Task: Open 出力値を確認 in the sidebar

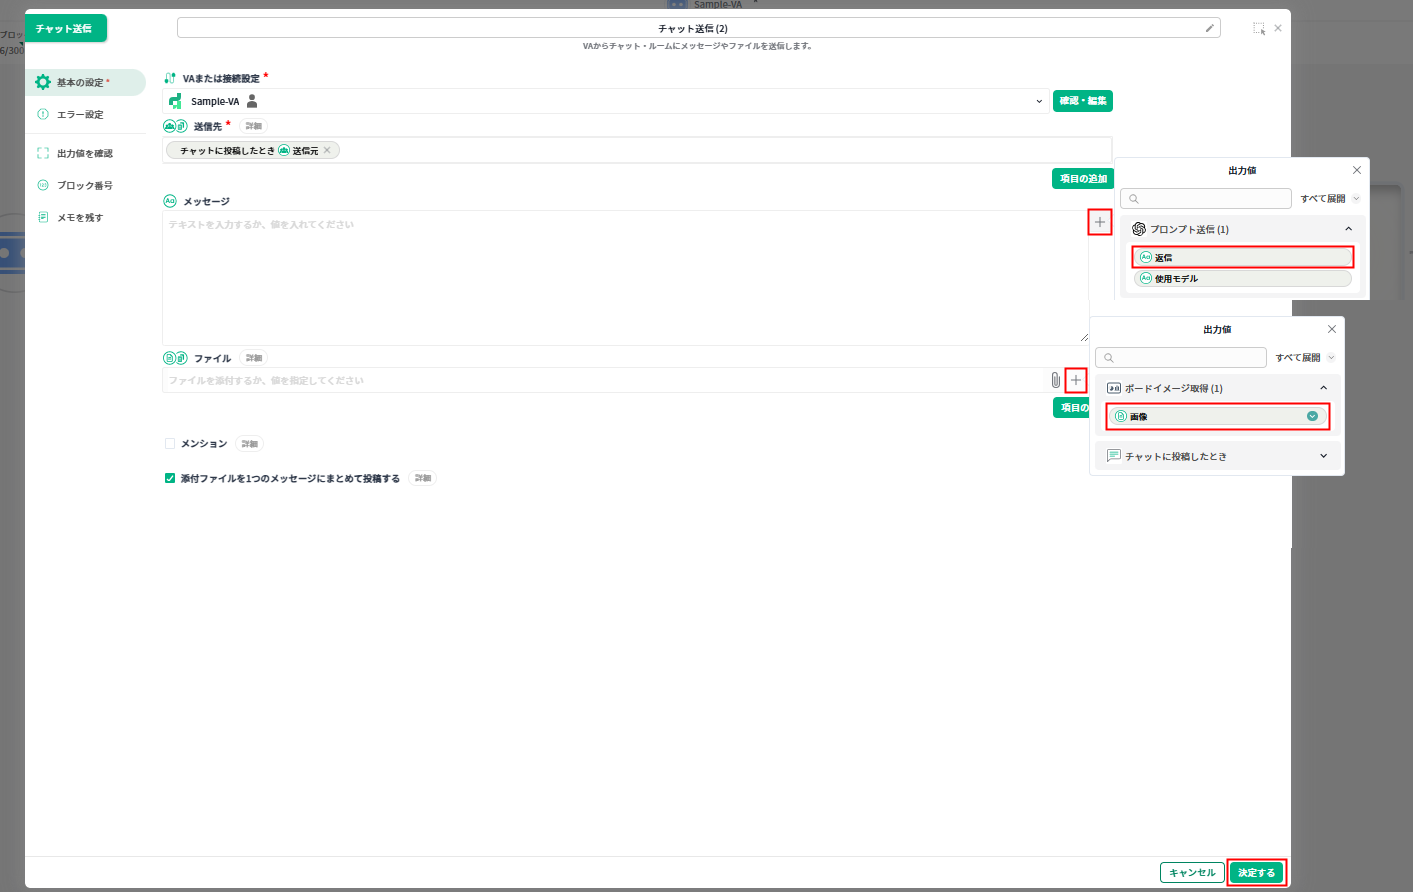Action: [x=84, y=154]
